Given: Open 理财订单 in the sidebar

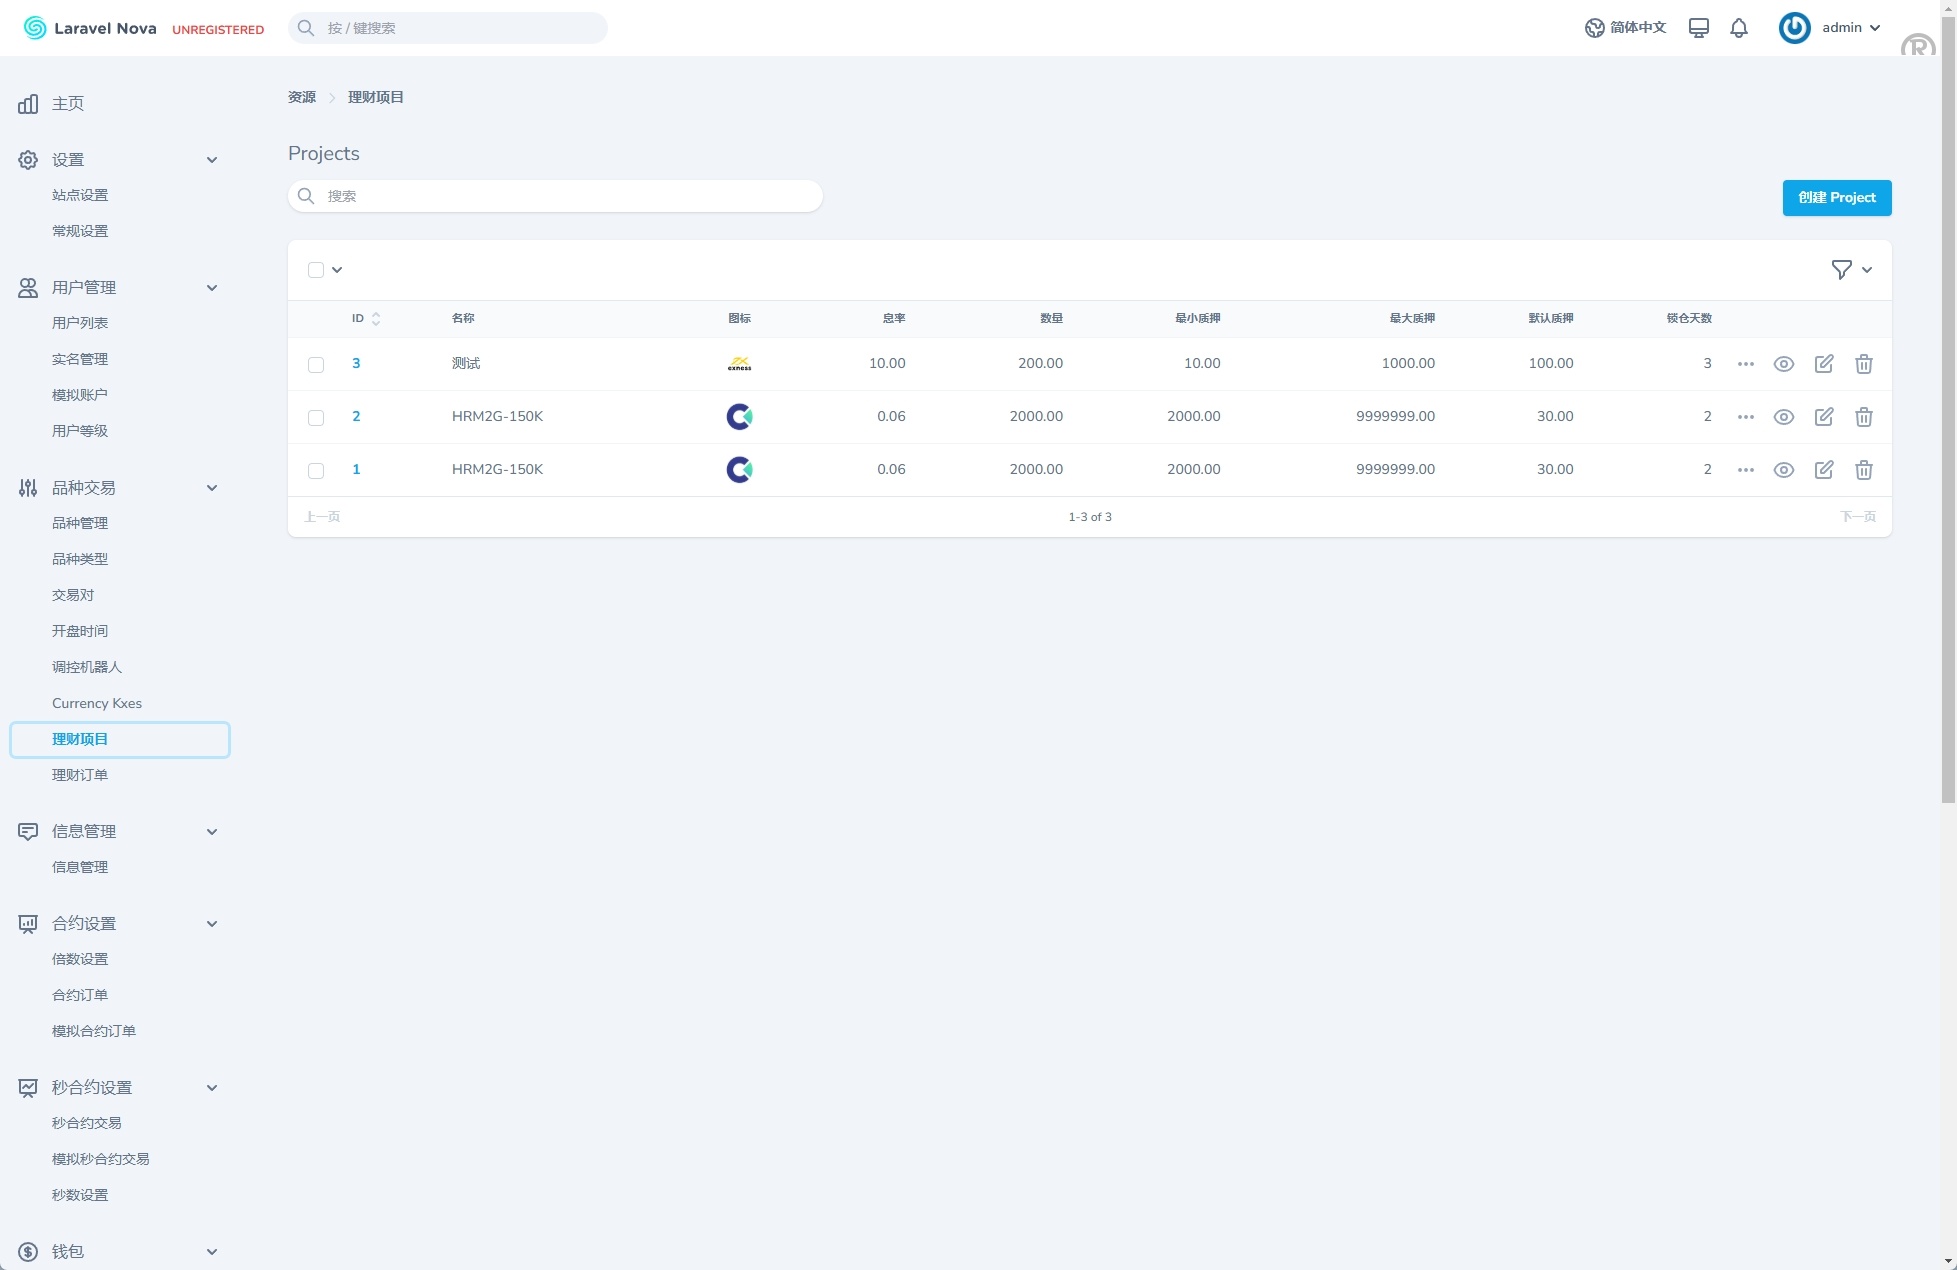Looking at the screenshot, I should point(80,775).
